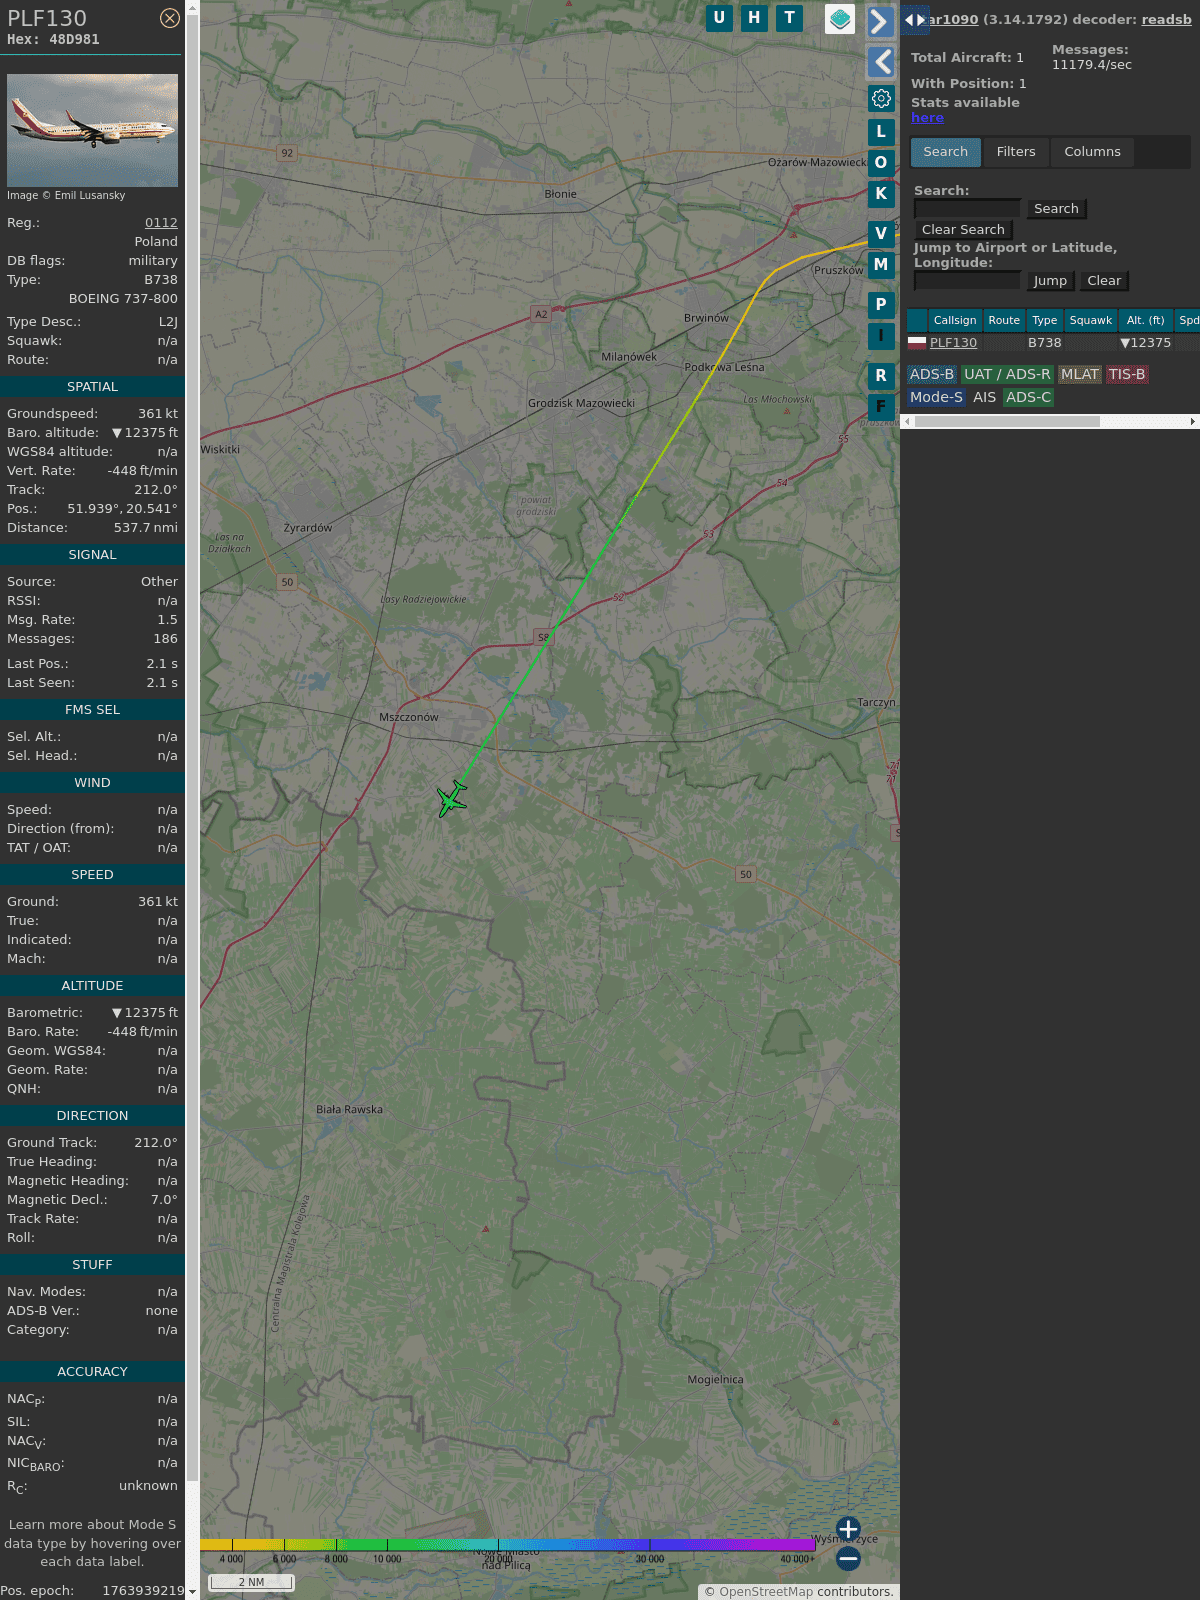Toggle the I map button
Image resolution: width=1200 pixels, height=1600 pixels.
[x=881, y=336]
